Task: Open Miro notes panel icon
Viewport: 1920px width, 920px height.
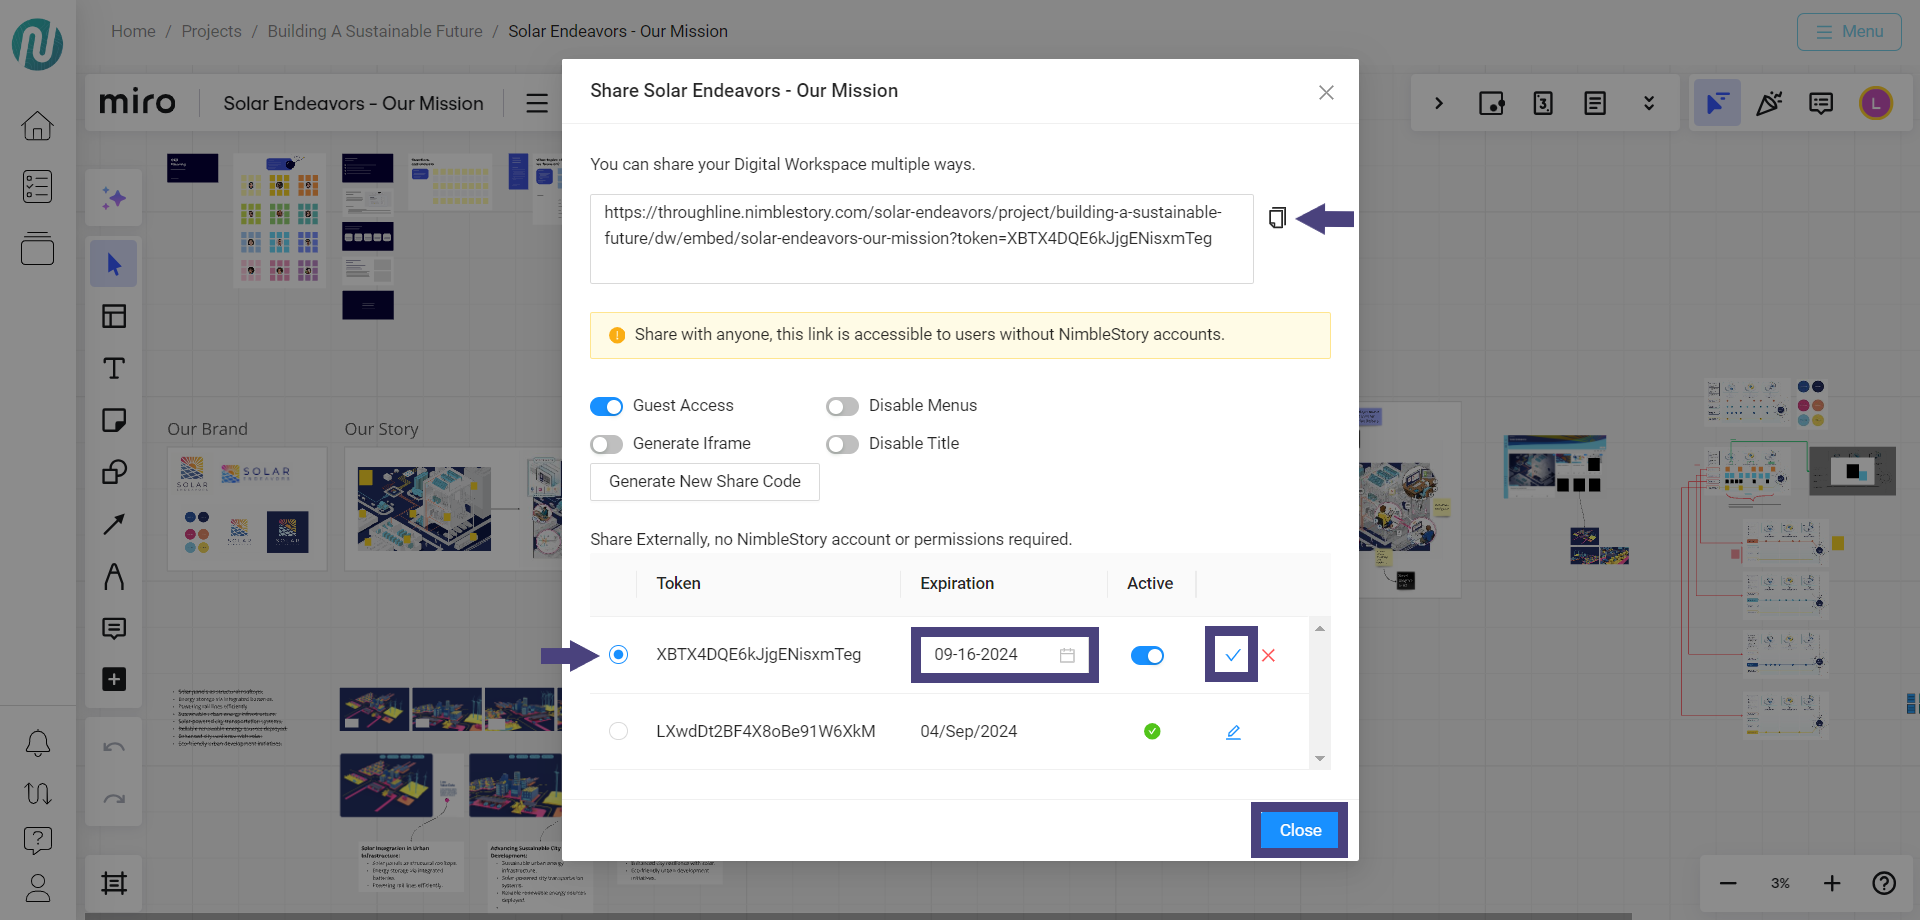Action: [x=1595, y=103]
